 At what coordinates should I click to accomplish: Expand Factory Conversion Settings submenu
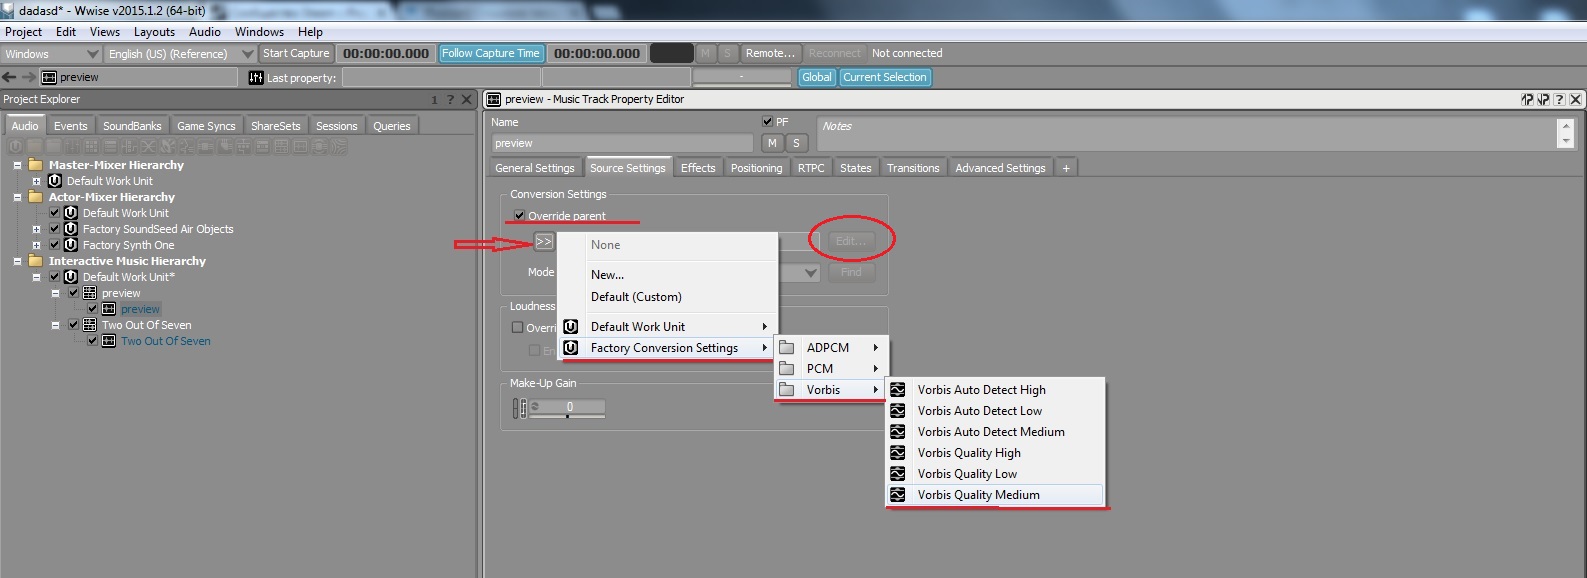point(667,348)
